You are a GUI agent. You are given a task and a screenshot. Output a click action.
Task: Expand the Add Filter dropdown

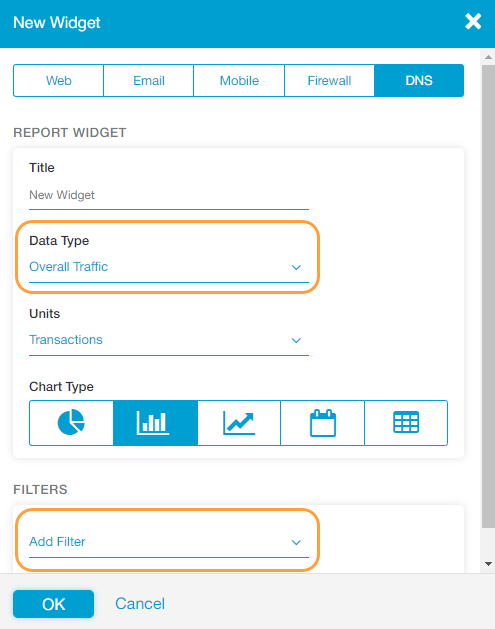click(x=169, y=542)
